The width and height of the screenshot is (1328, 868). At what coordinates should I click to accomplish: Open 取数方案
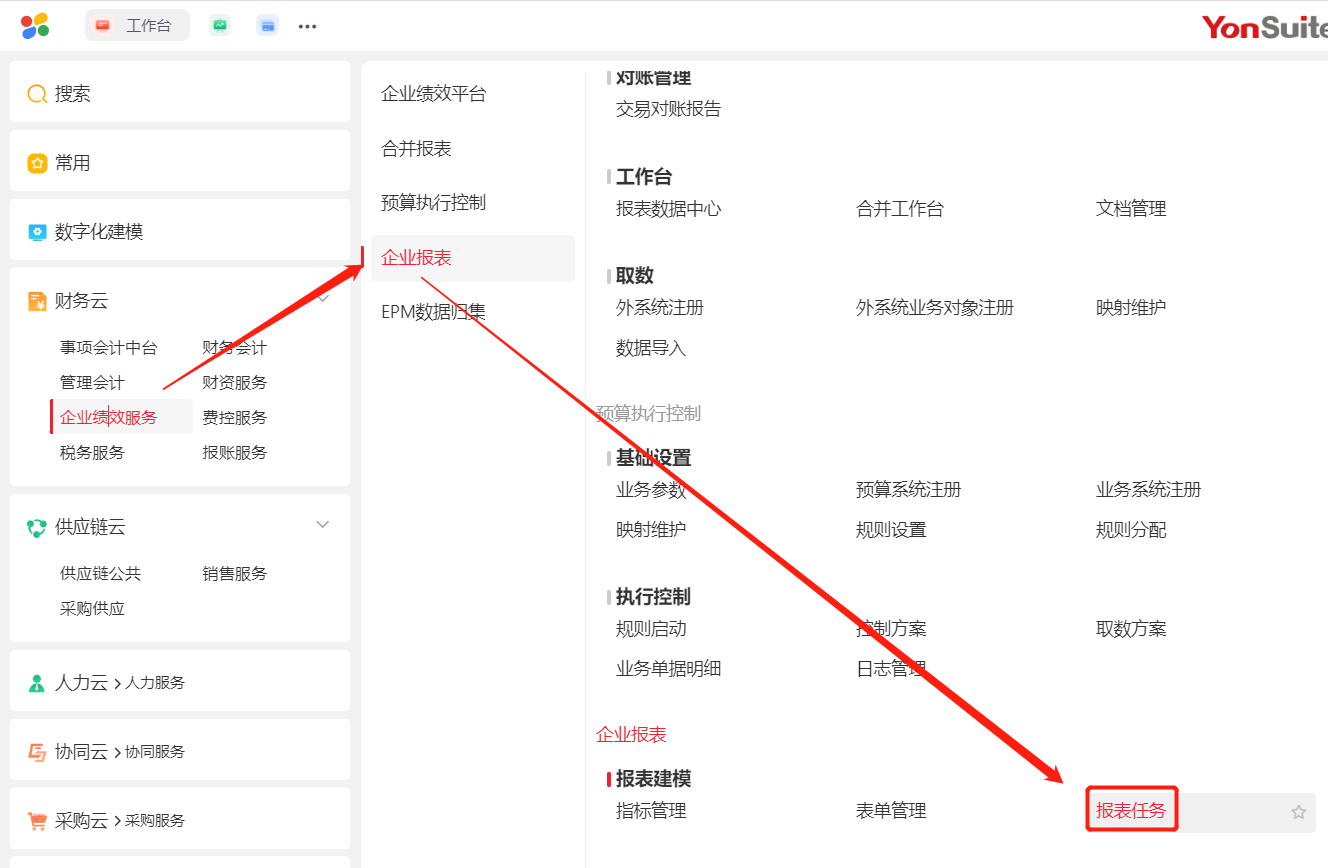point(1131,629)
